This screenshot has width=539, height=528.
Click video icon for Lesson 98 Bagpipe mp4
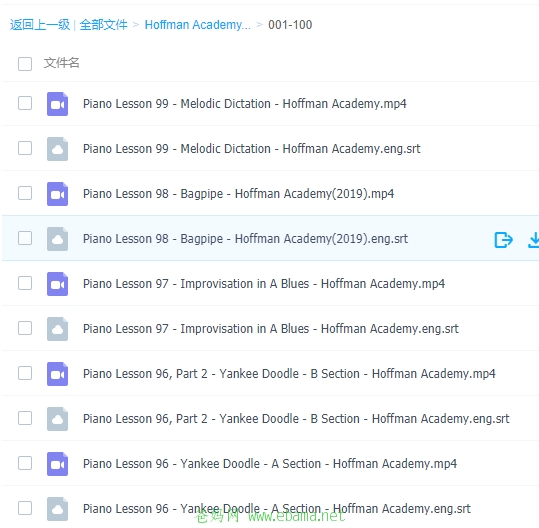pyautogui.click(x=57, y=194)
